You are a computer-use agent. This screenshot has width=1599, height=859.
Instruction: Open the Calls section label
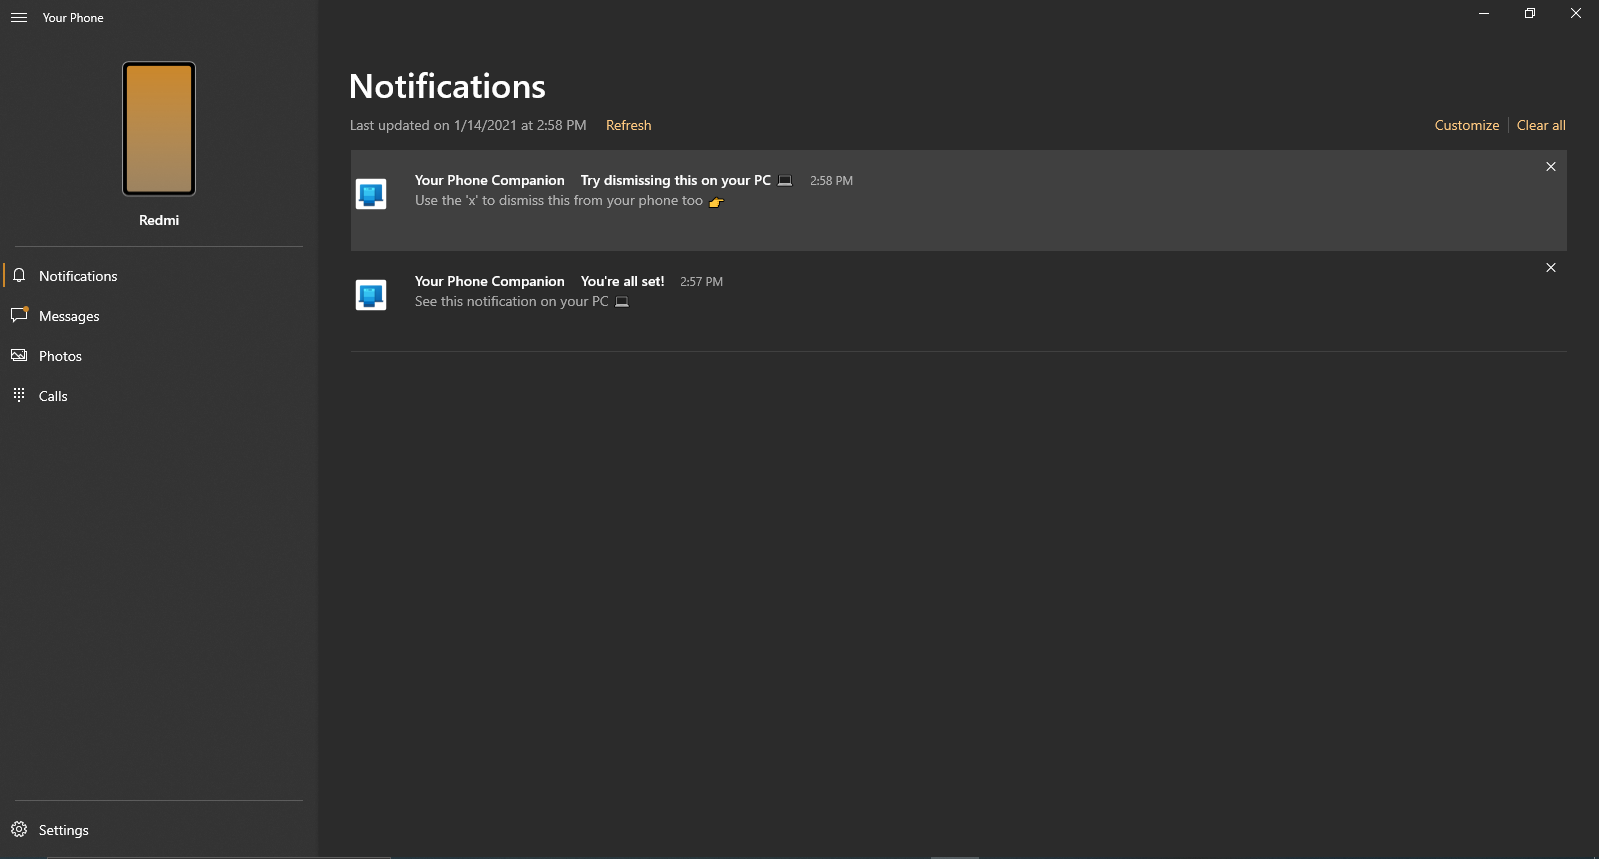point(53,396)
